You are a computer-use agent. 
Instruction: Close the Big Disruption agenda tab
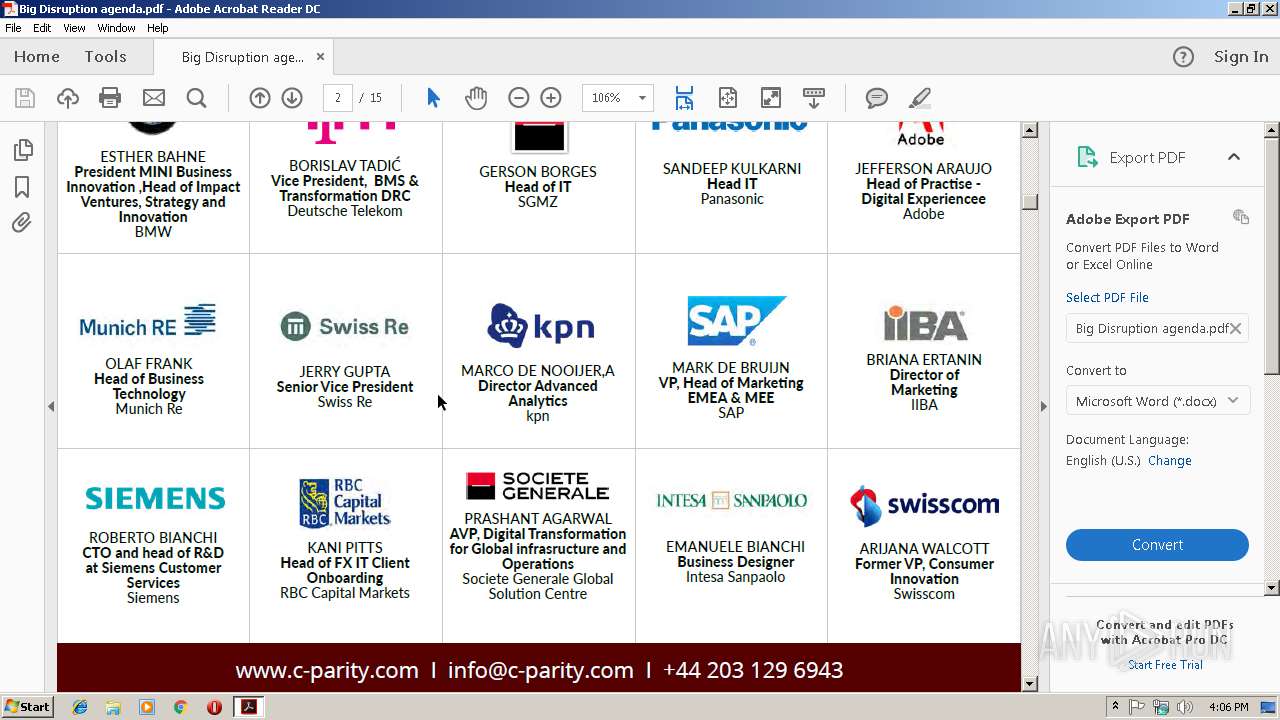pos(320,57)
